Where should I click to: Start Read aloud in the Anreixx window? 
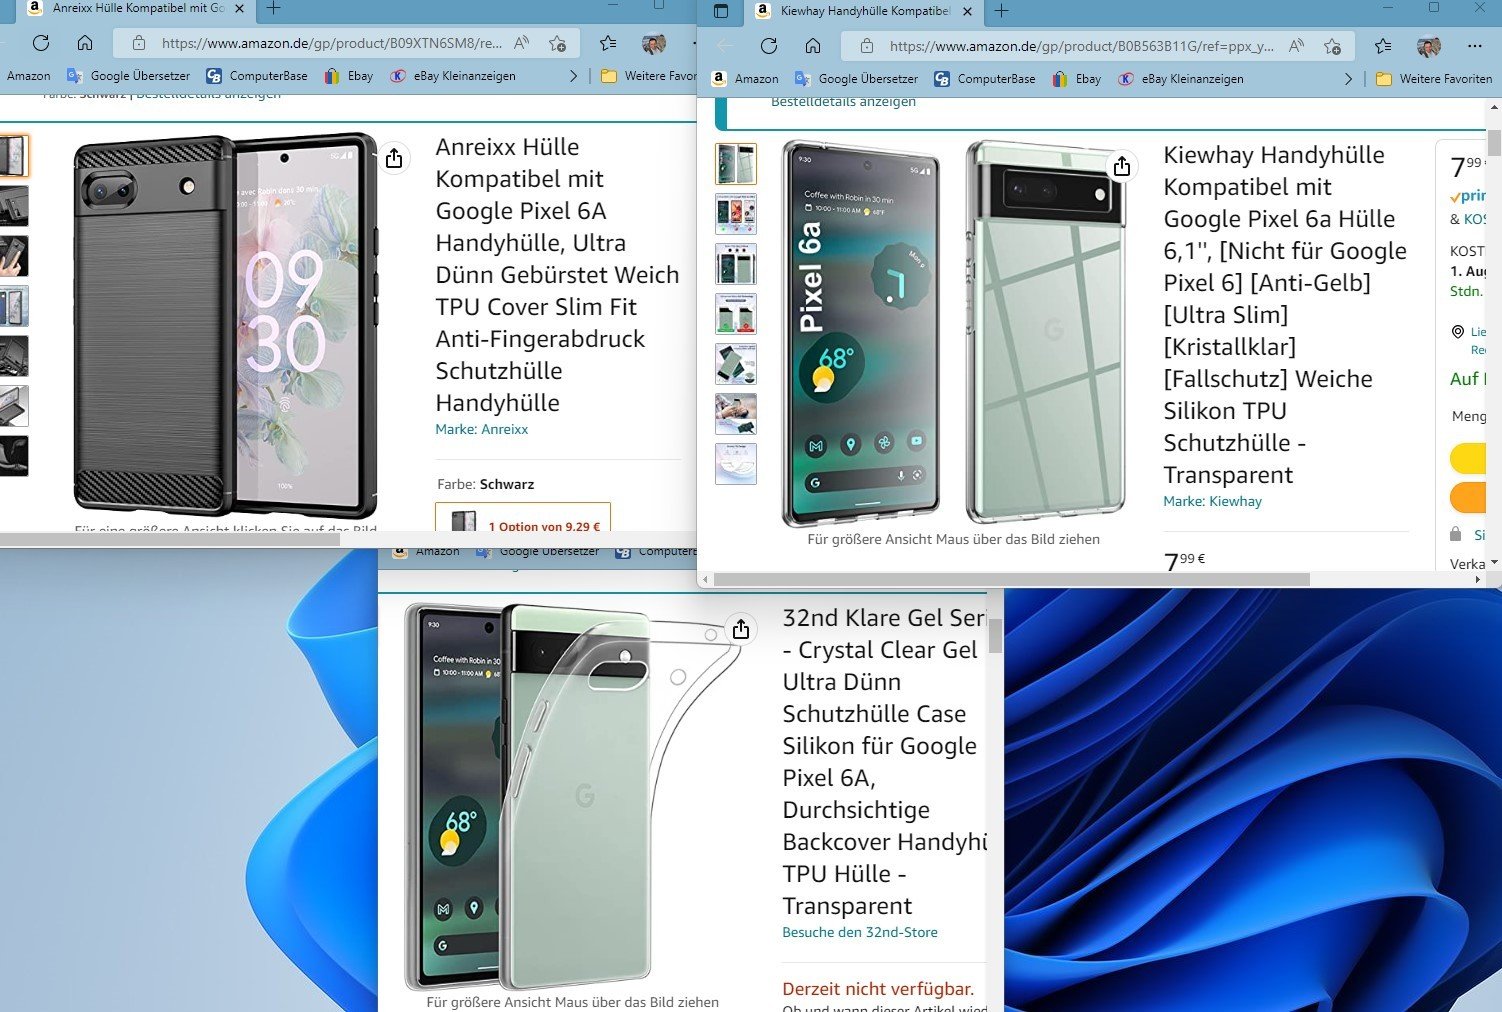pos(521,43)
